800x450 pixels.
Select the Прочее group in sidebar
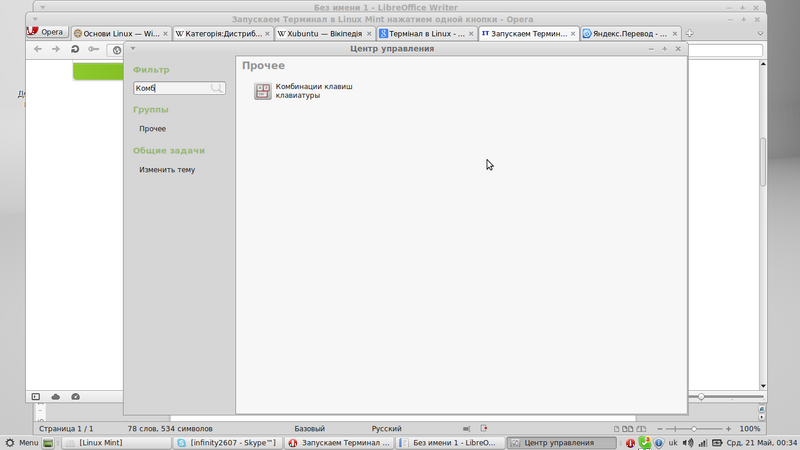(x=153, y=129)
